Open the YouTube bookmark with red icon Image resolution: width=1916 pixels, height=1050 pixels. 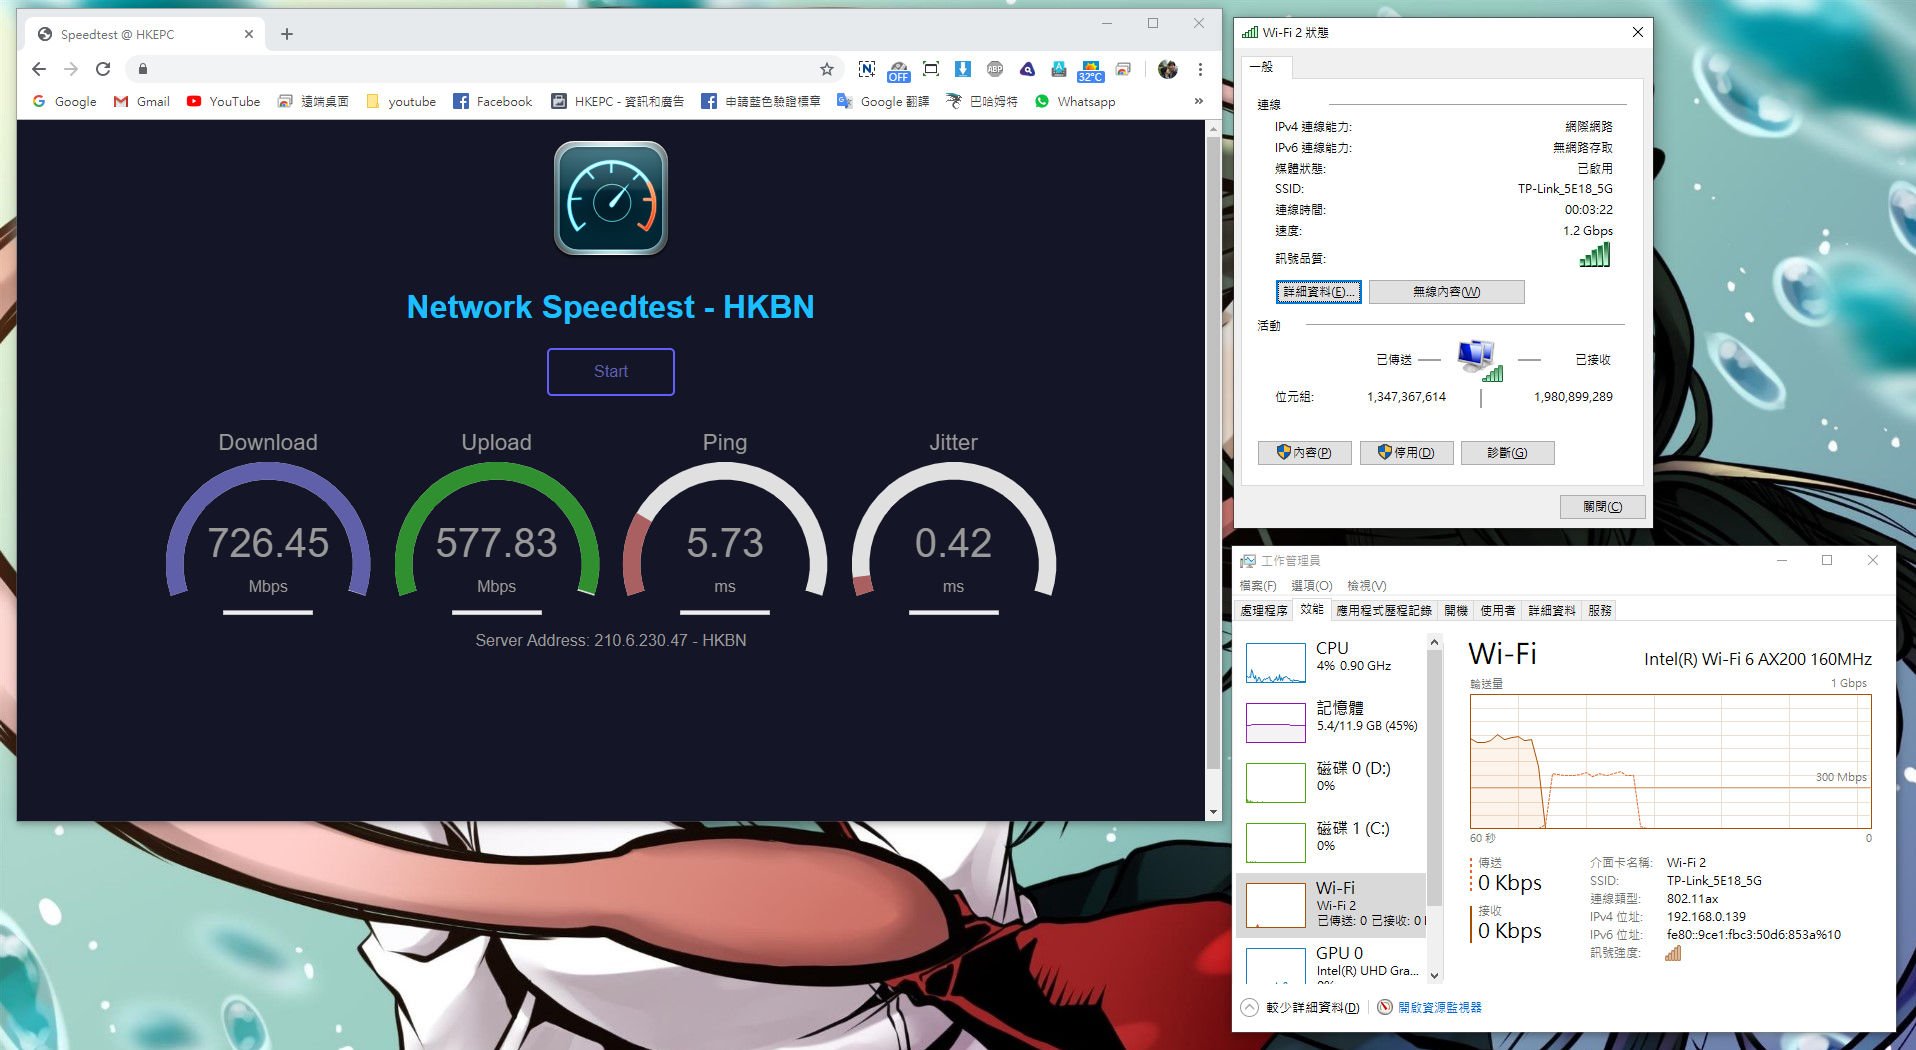(x=223, y=101)
